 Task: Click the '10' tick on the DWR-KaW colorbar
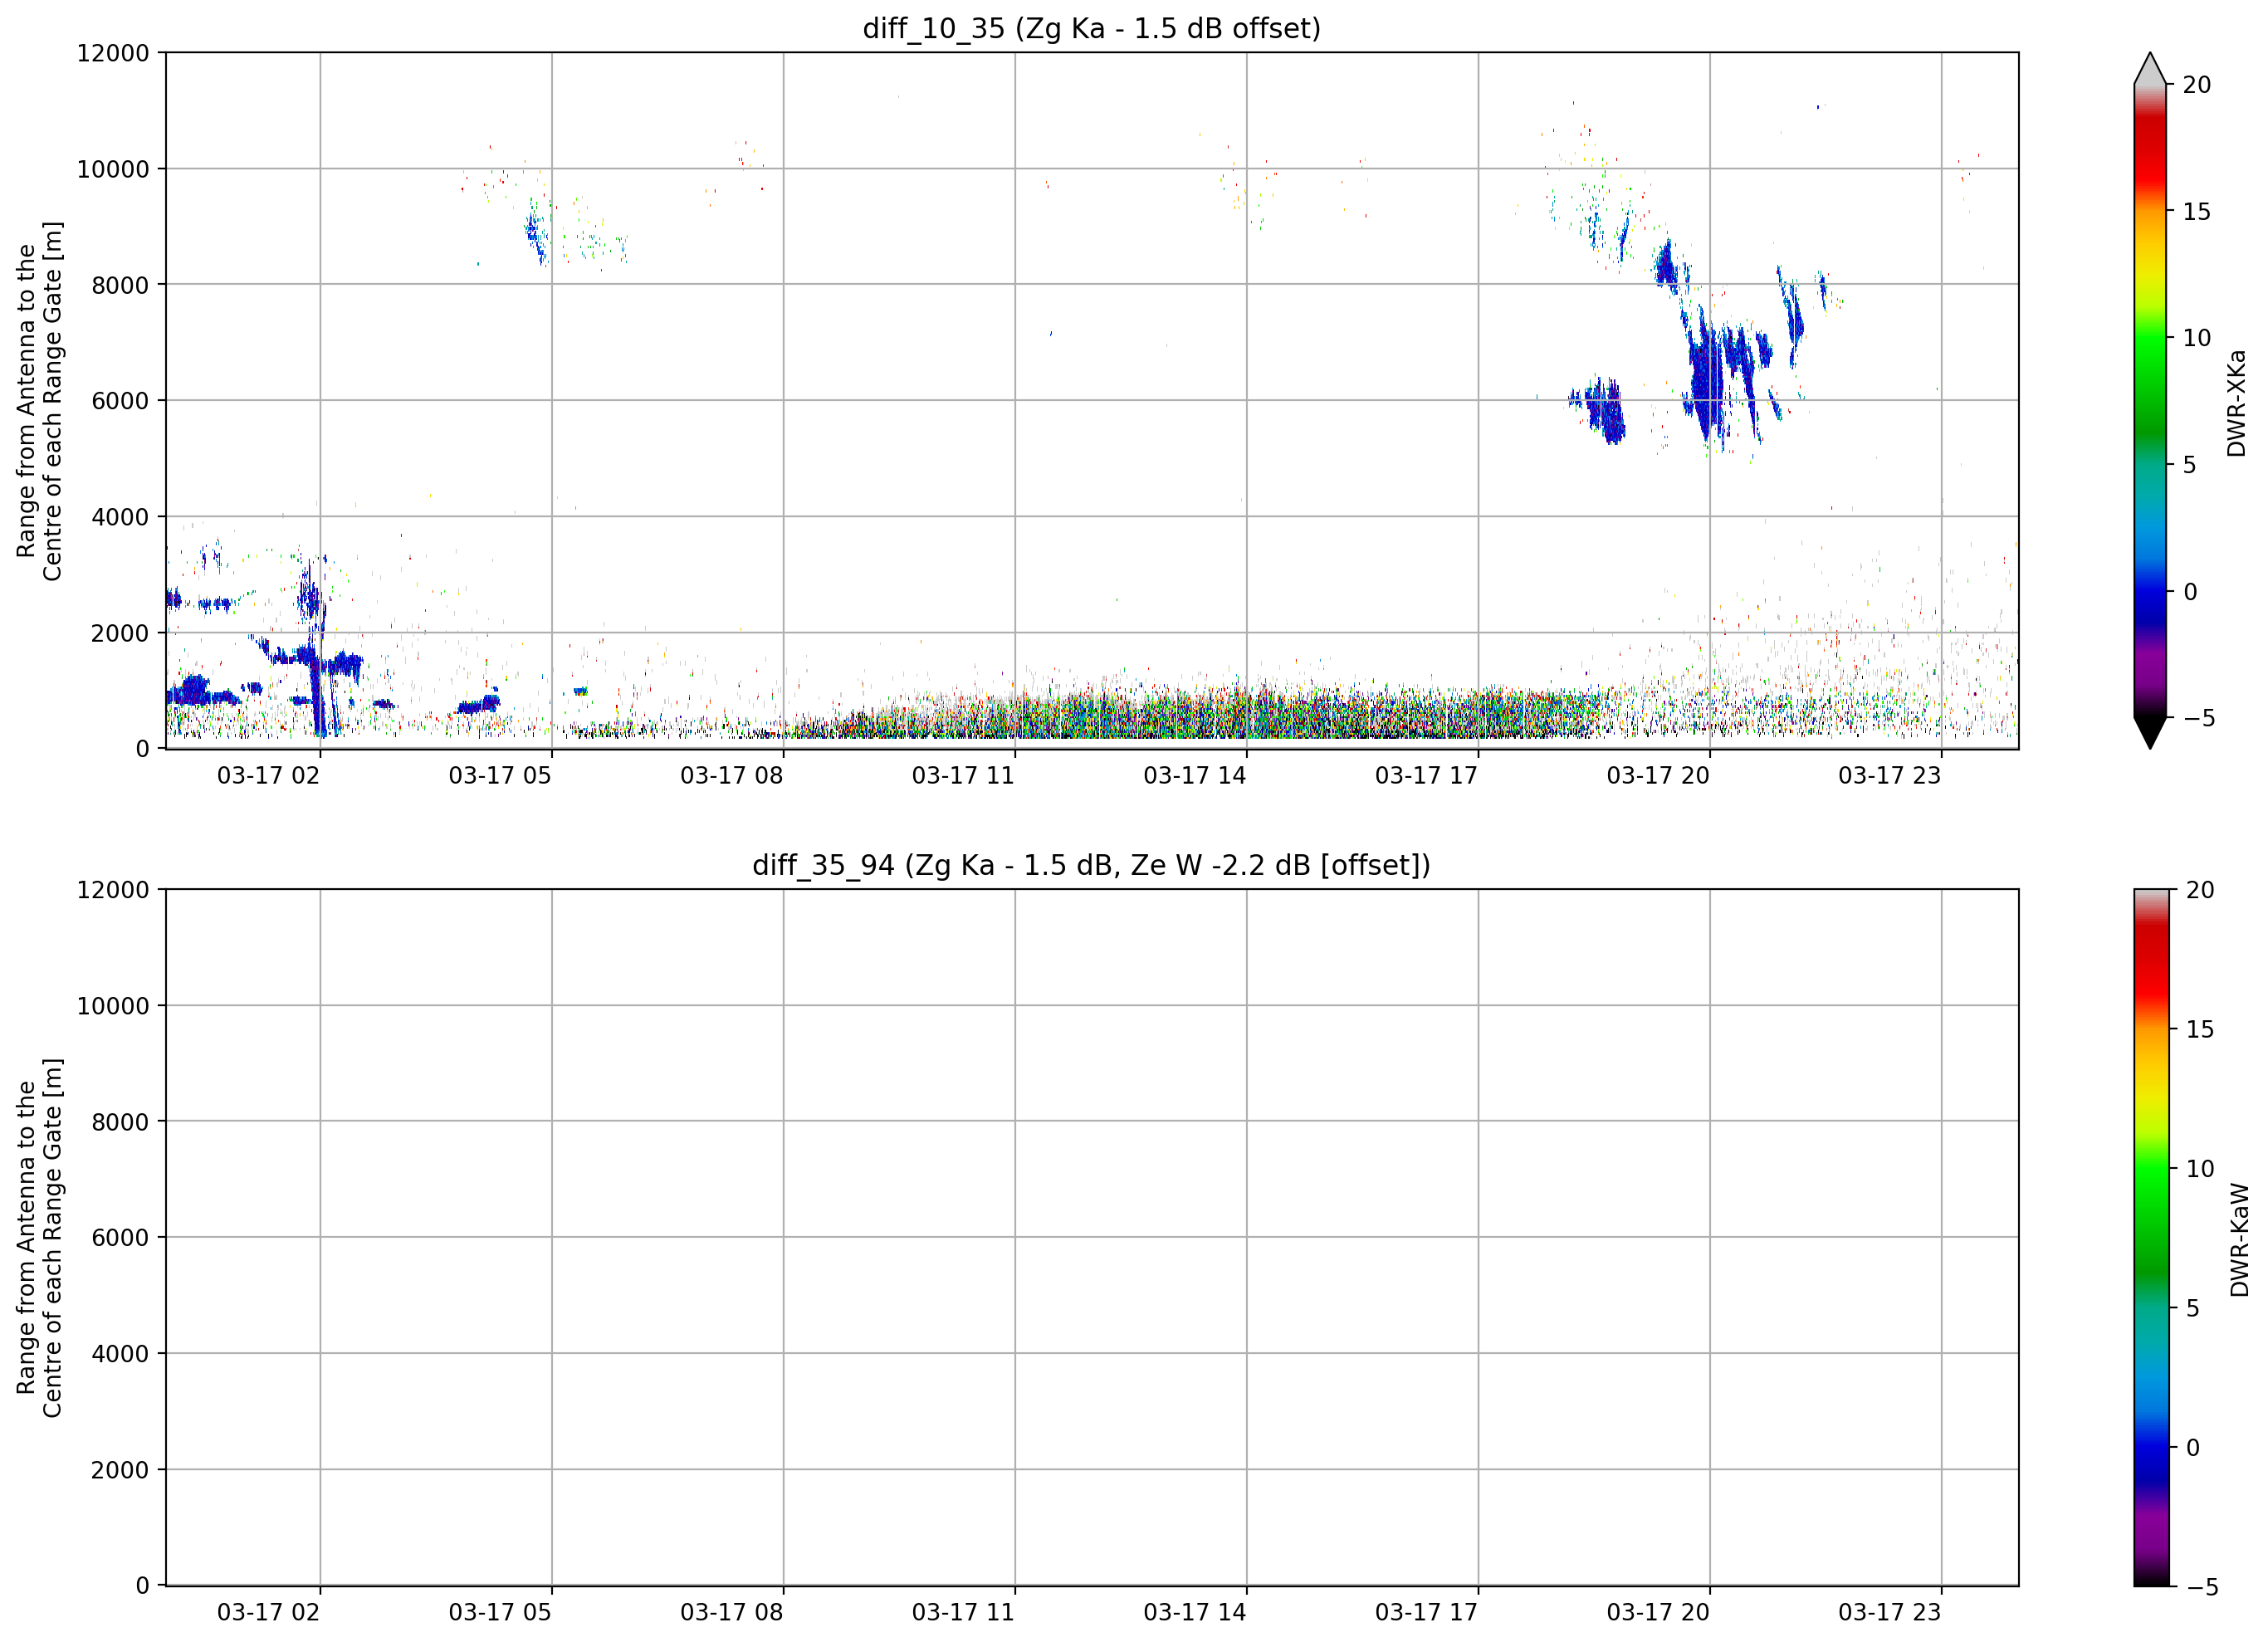click(x=2201, y=1168)
